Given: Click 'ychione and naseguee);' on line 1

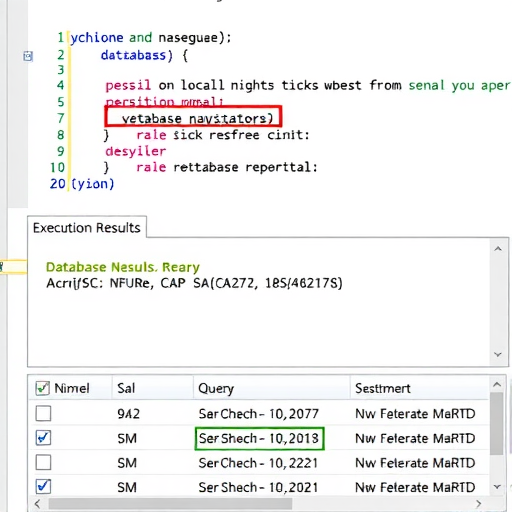Looking at the screenshot, I should pos(150,38).
